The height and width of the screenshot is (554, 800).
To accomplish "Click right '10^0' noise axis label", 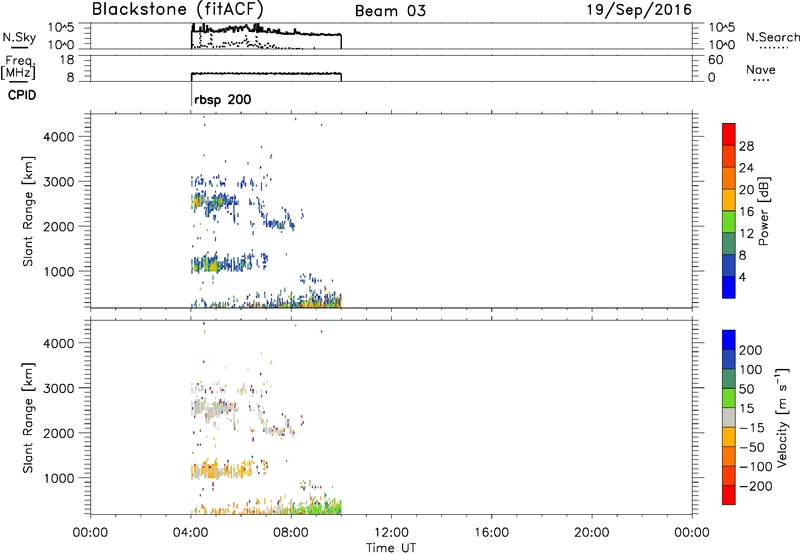I will (721, 45).
